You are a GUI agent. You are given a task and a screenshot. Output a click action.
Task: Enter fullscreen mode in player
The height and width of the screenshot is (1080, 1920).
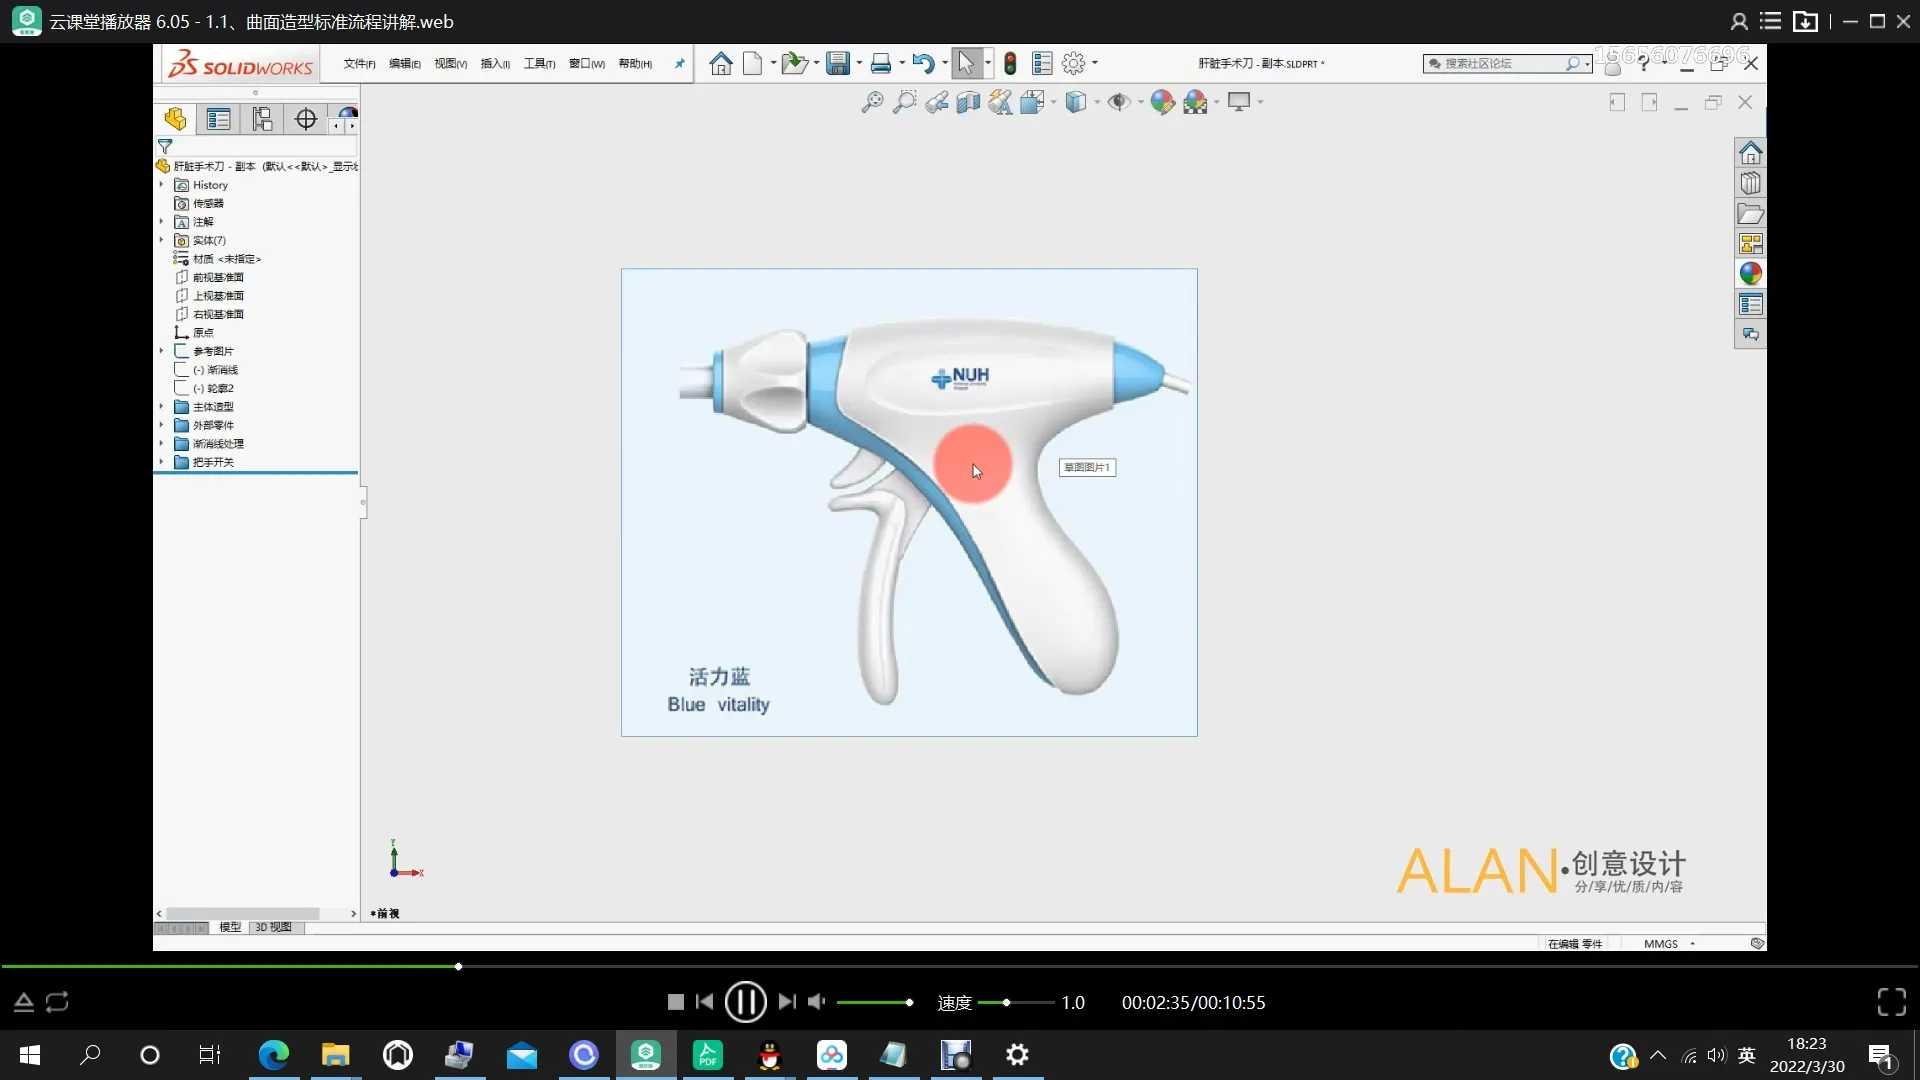1891,1002
